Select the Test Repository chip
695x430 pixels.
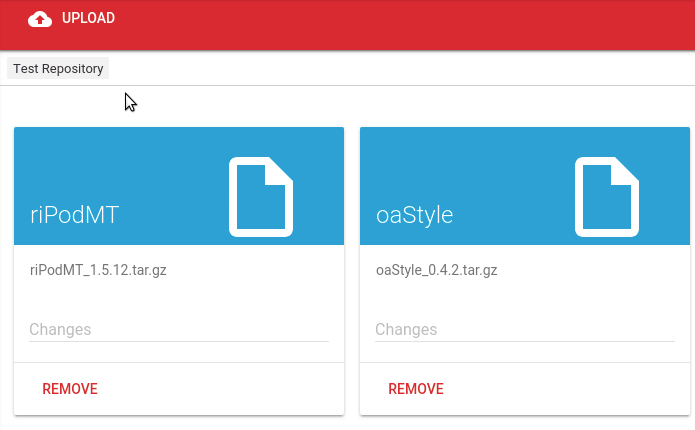(x=58, y=69)
